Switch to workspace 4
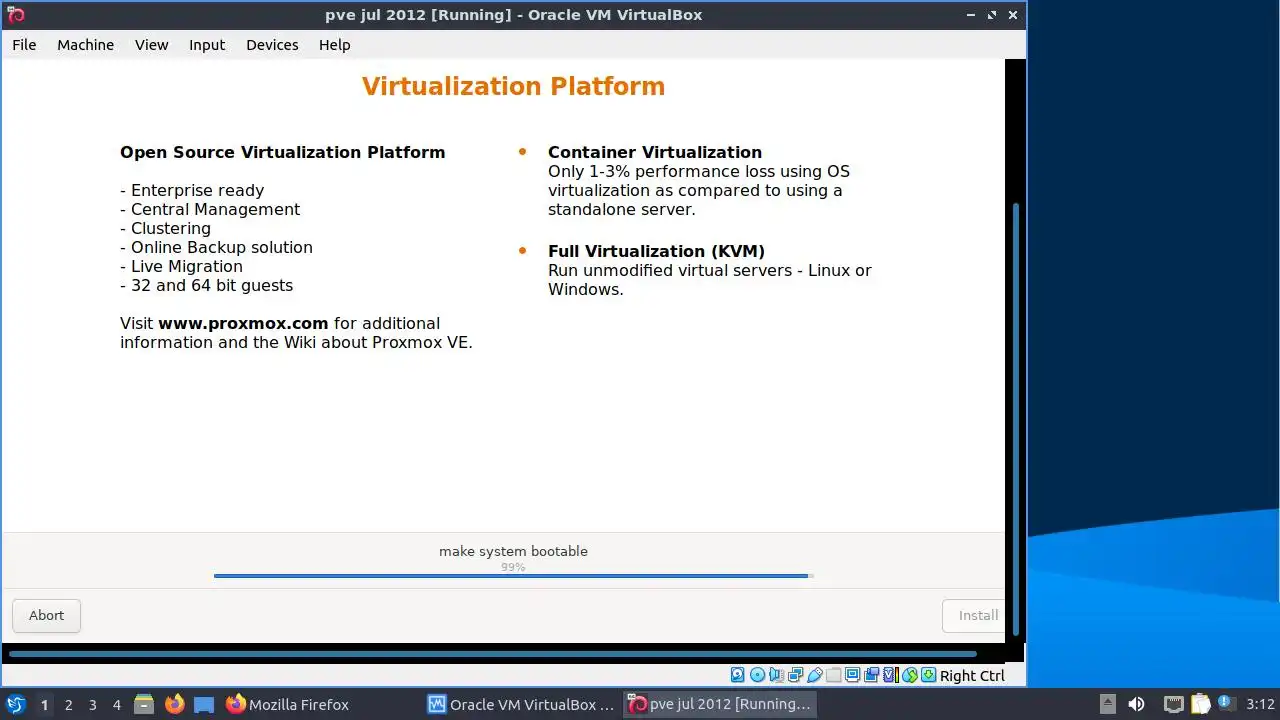The width and height of the screenshot is (1280, 720). [116, 704]
